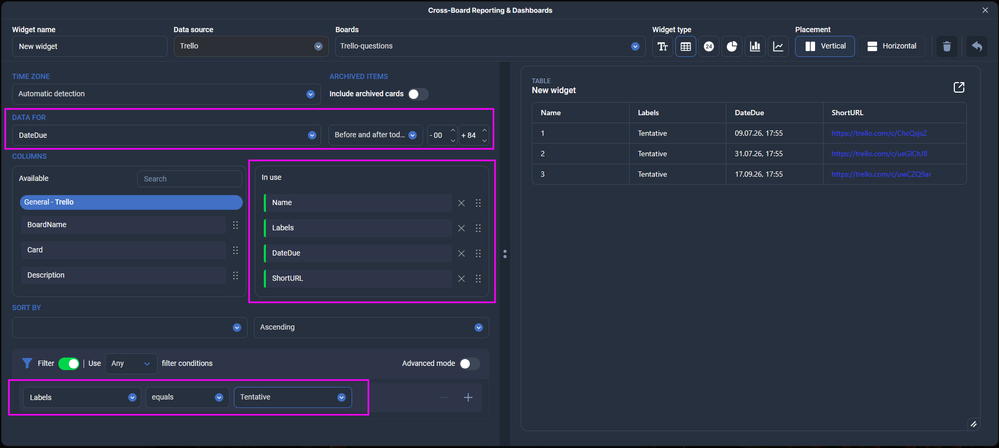Click the columns Search field

(x=190, y=179)
